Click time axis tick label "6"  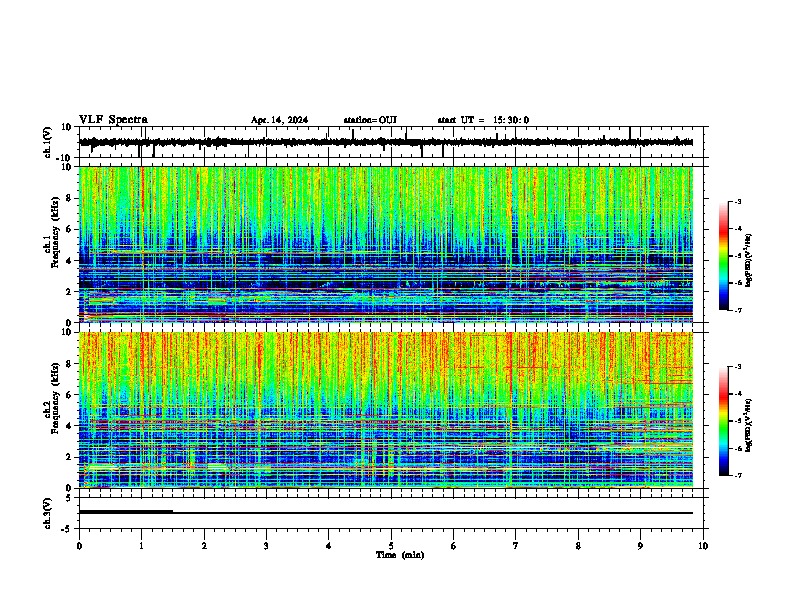454,546
